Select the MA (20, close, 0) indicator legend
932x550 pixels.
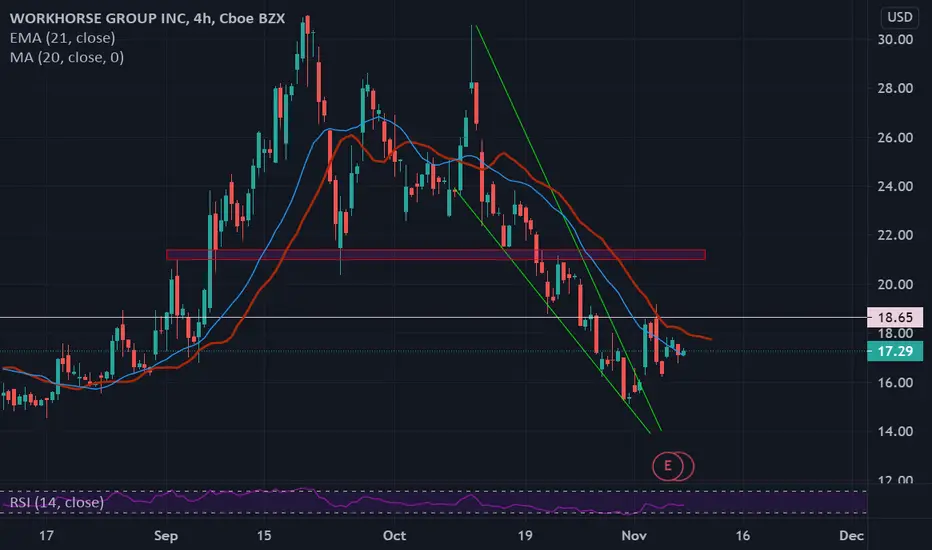coord(67,58)
